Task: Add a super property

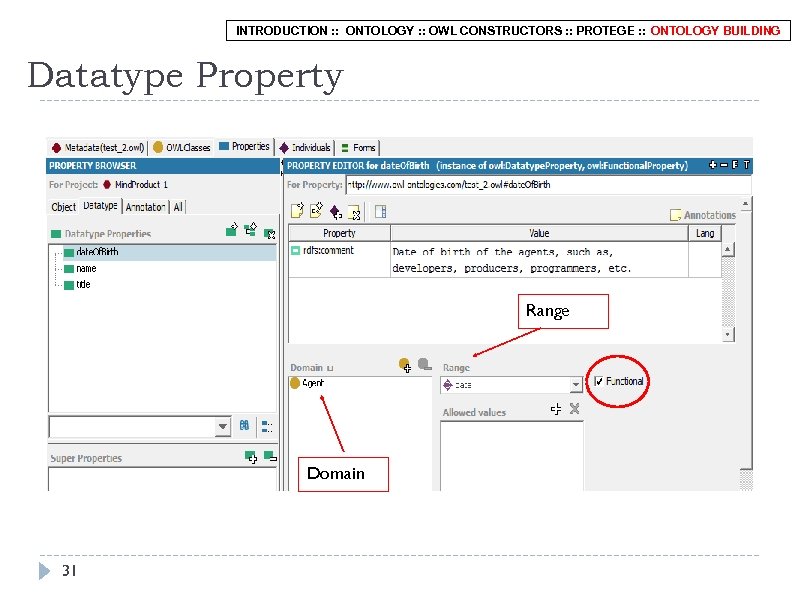Action: (x=251, y=457)
